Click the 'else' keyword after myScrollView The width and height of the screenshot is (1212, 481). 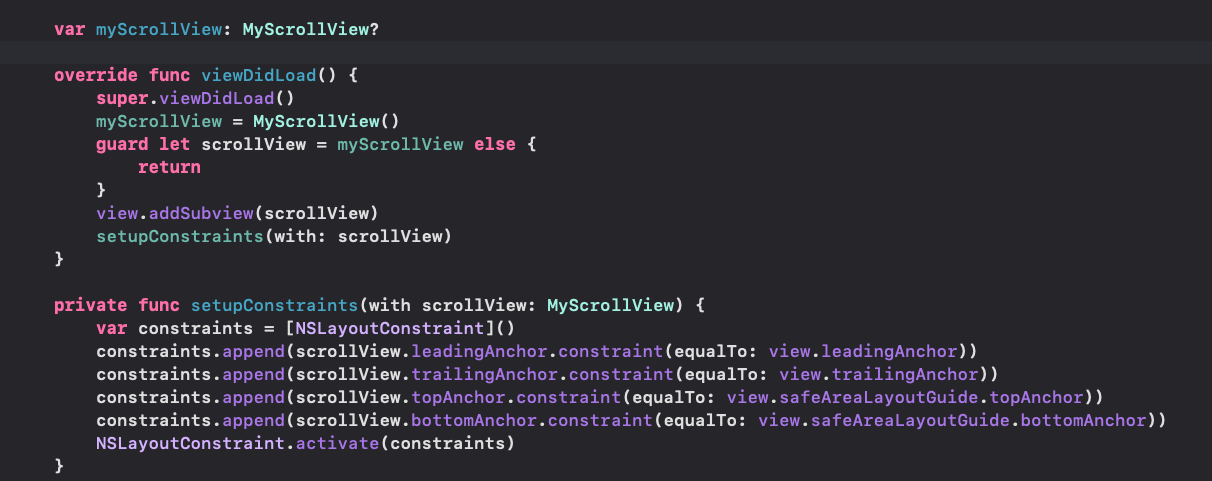pos(494,145)
